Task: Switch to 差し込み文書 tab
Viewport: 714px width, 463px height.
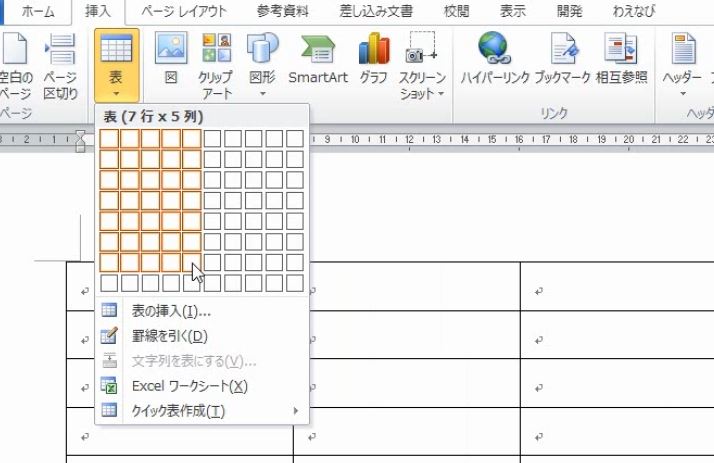Action: click(376, 11)
